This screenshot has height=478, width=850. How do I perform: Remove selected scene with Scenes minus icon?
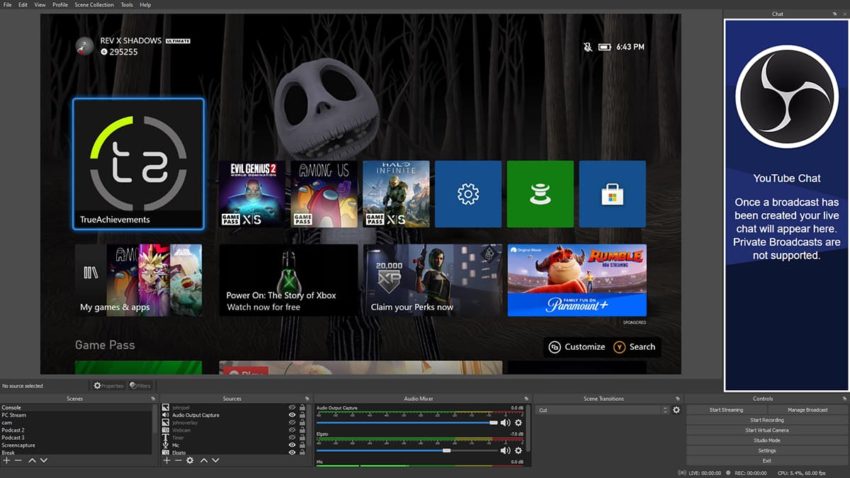coord(18,461)
